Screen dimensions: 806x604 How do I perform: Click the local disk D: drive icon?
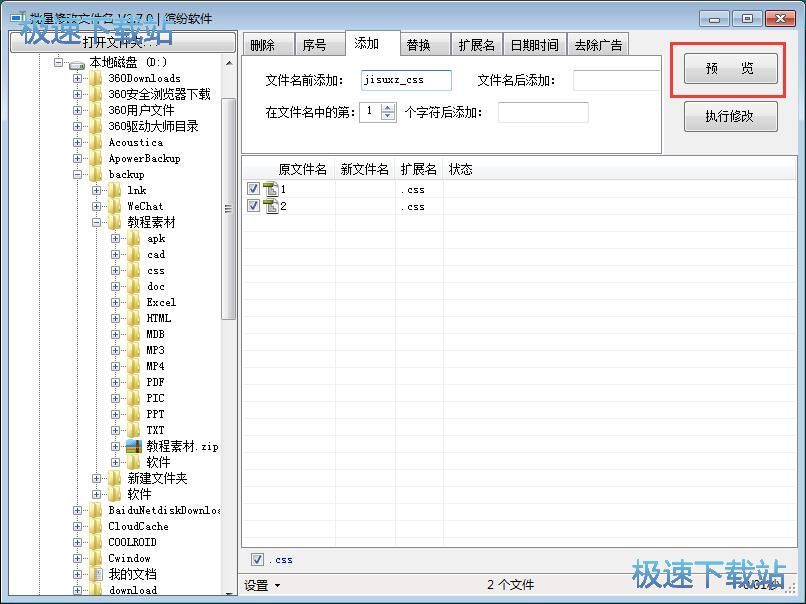coord(77,64)
